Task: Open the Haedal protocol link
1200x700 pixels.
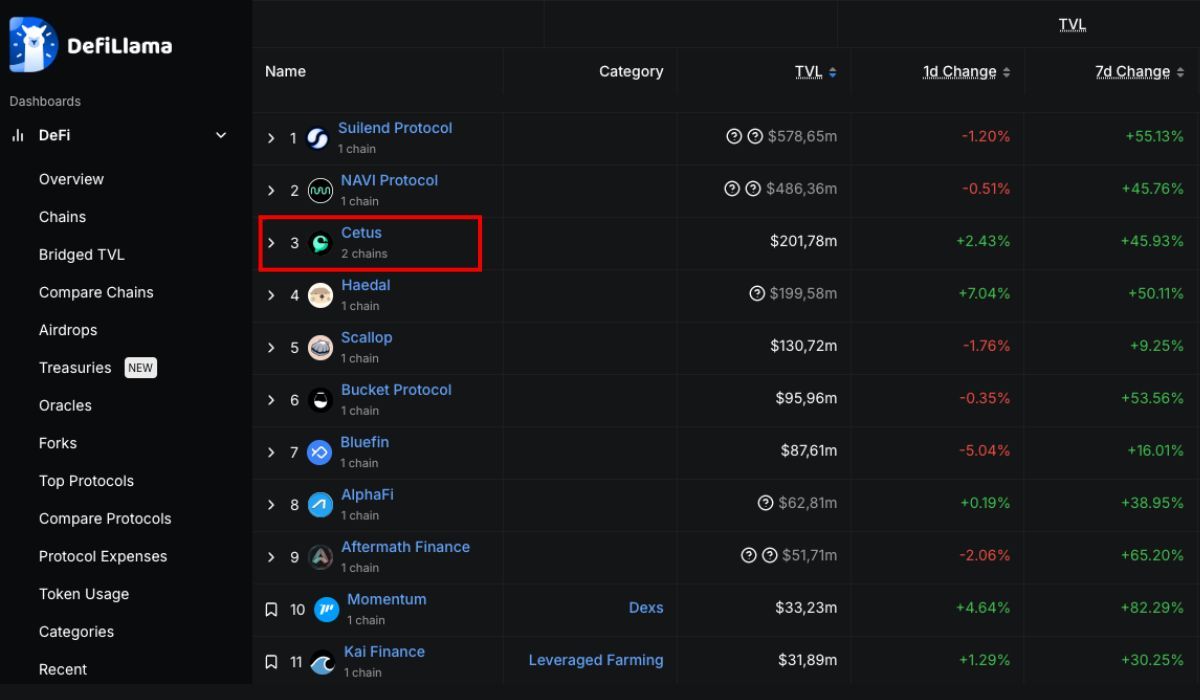Action: click(x=365, y=285)
